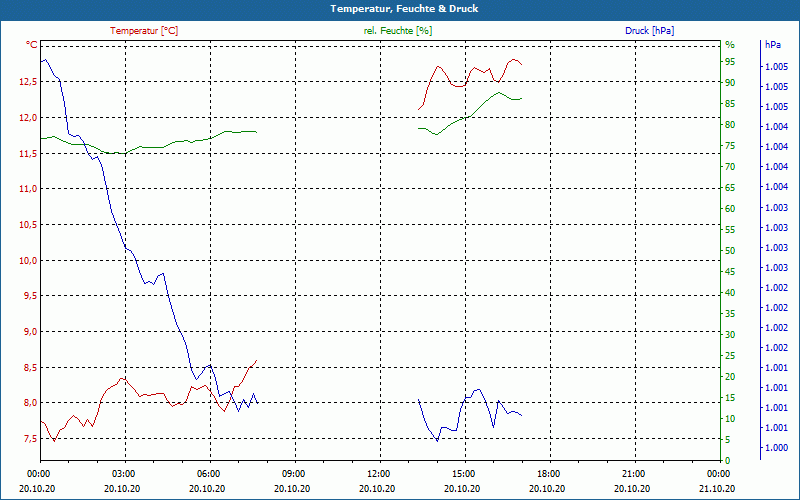Click '90' on the green humidity axis
Screen dimensions: 800x500
[730, 83]
